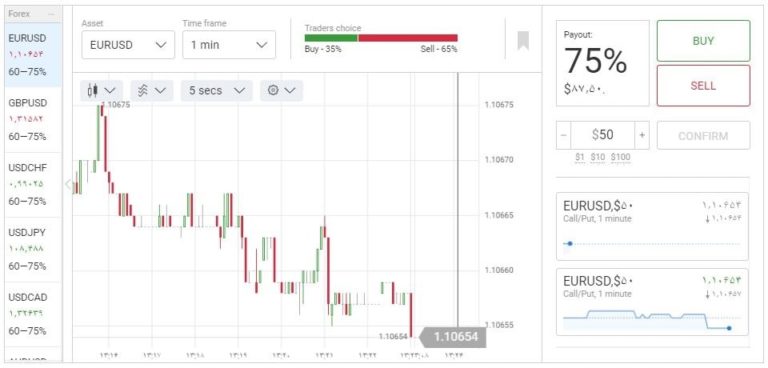Open the 5 secs interval dropdown
This screenshot has width=768, height=368.
[x=216, y=91]
